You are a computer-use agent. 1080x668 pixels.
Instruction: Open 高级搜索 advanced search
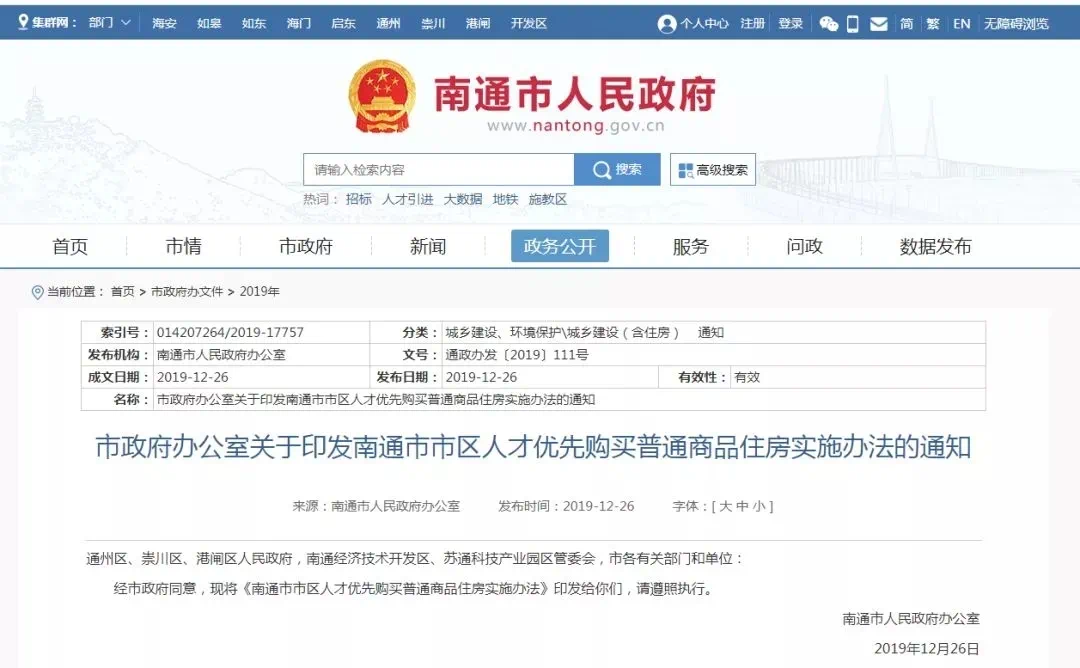pos(713,169)
